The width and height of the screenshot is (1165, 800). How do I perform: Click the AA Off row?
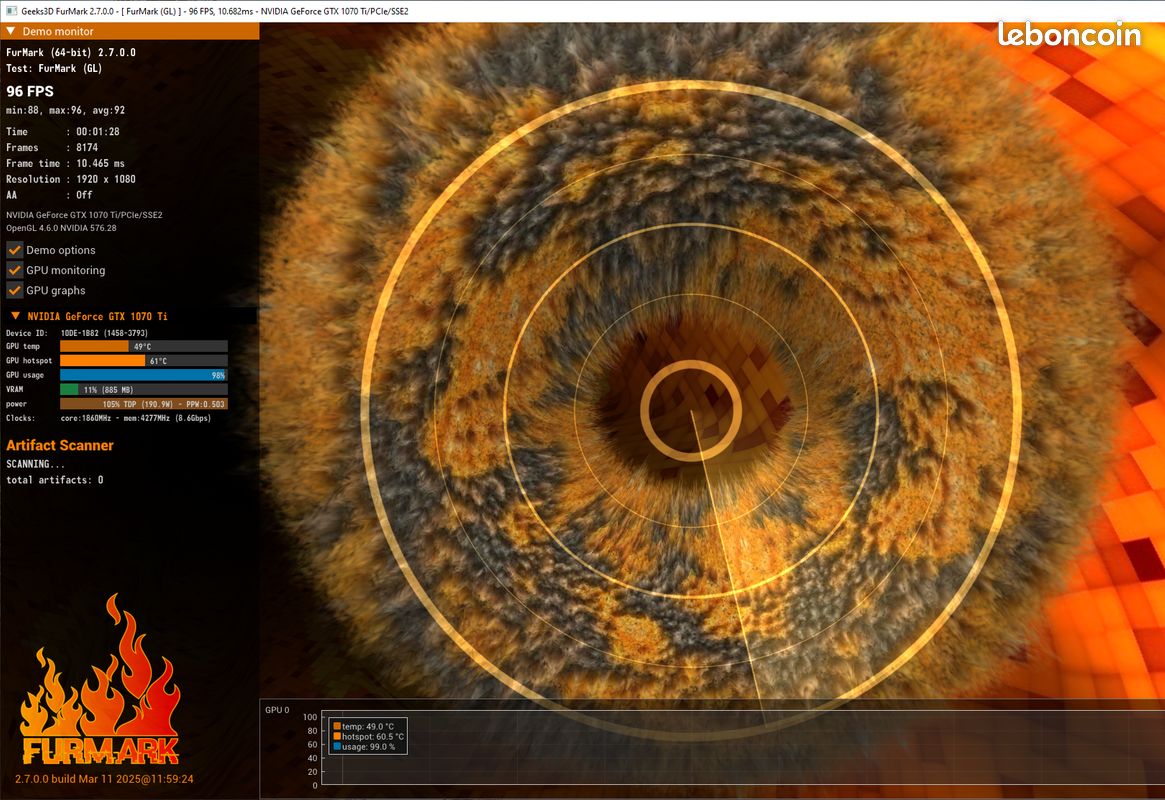[49, 195]
